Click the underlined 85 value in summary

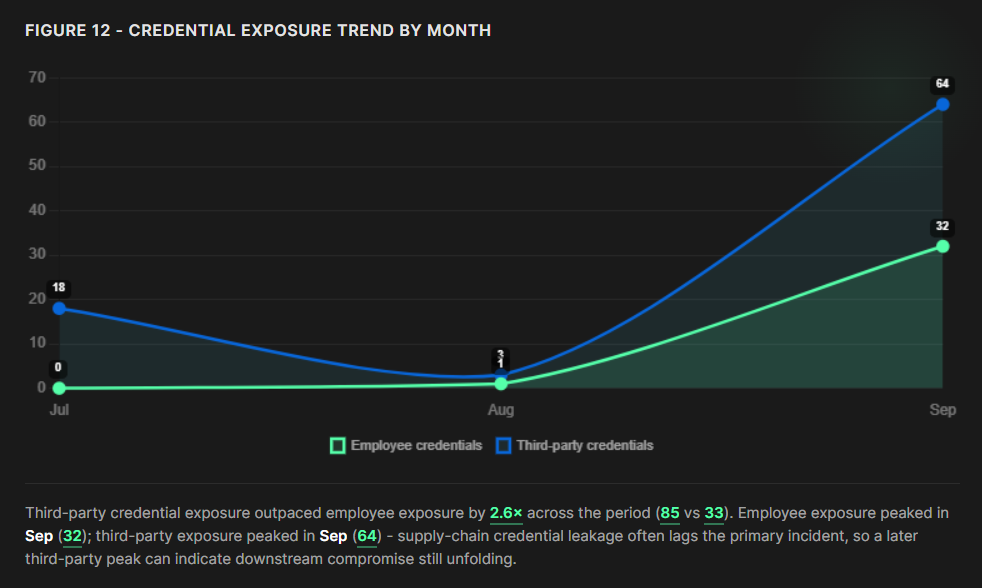click(x=670, y=513)
